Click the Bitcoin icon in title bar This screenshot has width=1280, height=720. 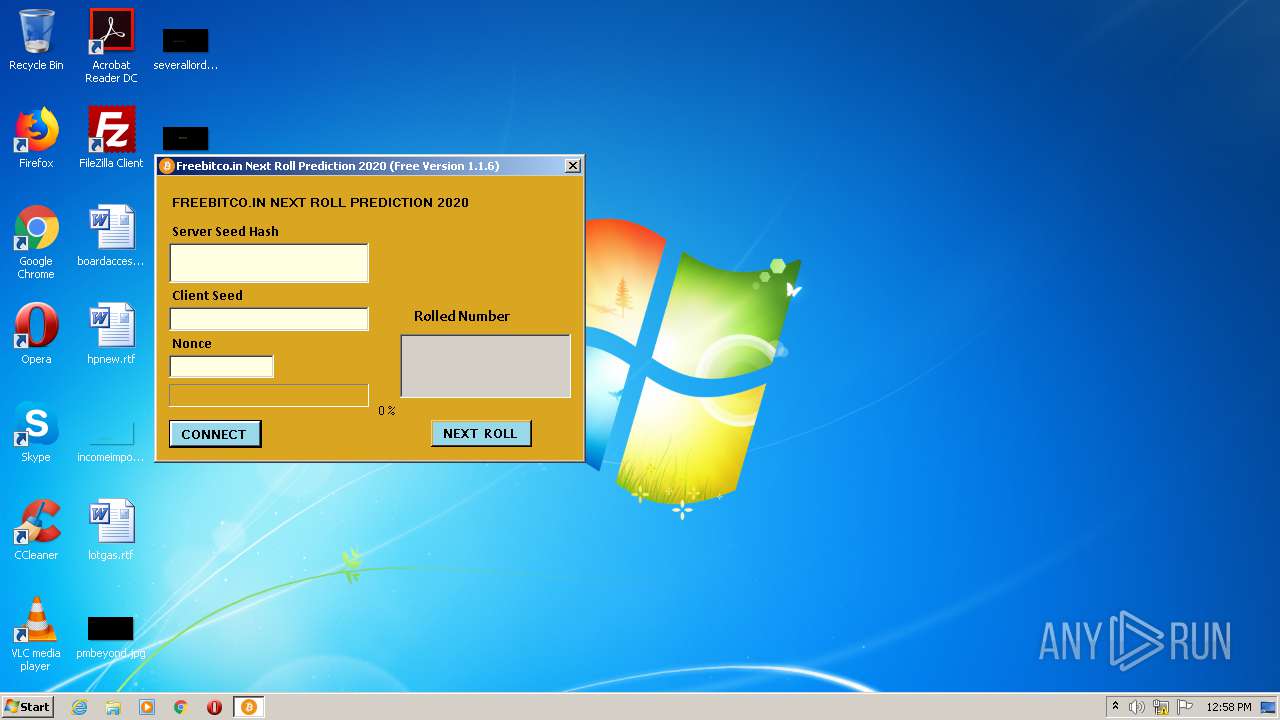(x=167, y=166)
